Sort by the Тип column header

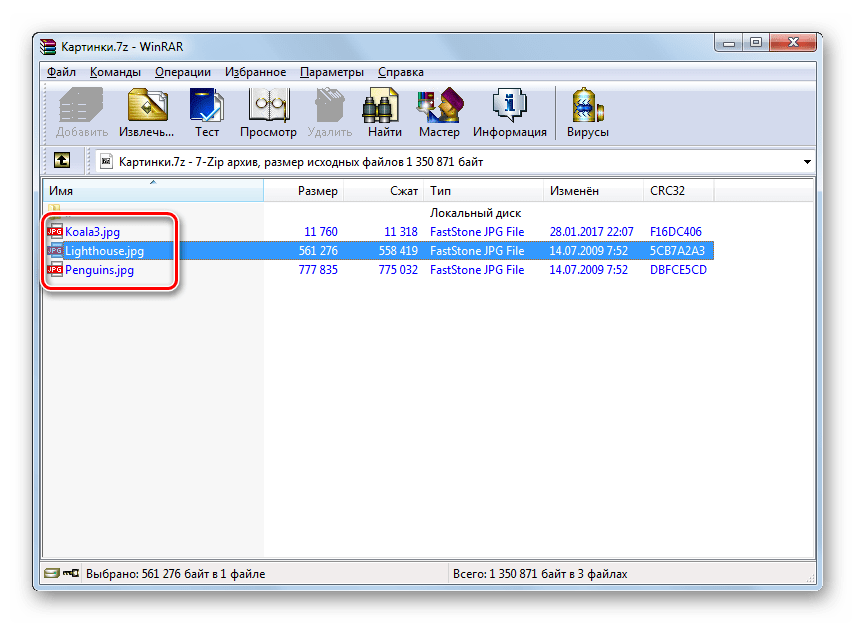[x=483, y=191]
